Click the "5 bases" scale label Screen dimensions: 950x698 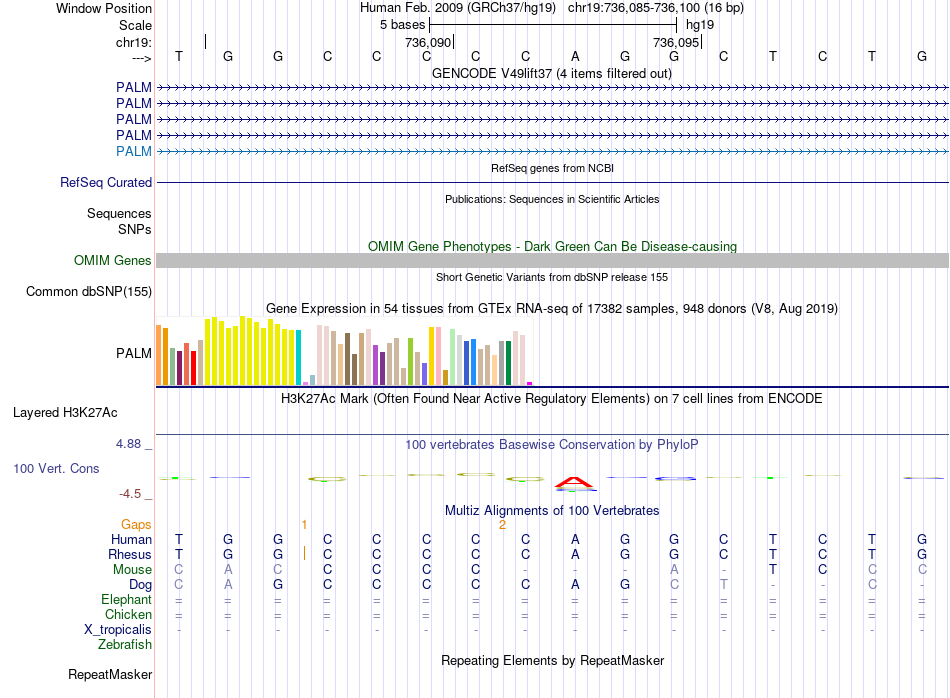pos(402,25)
